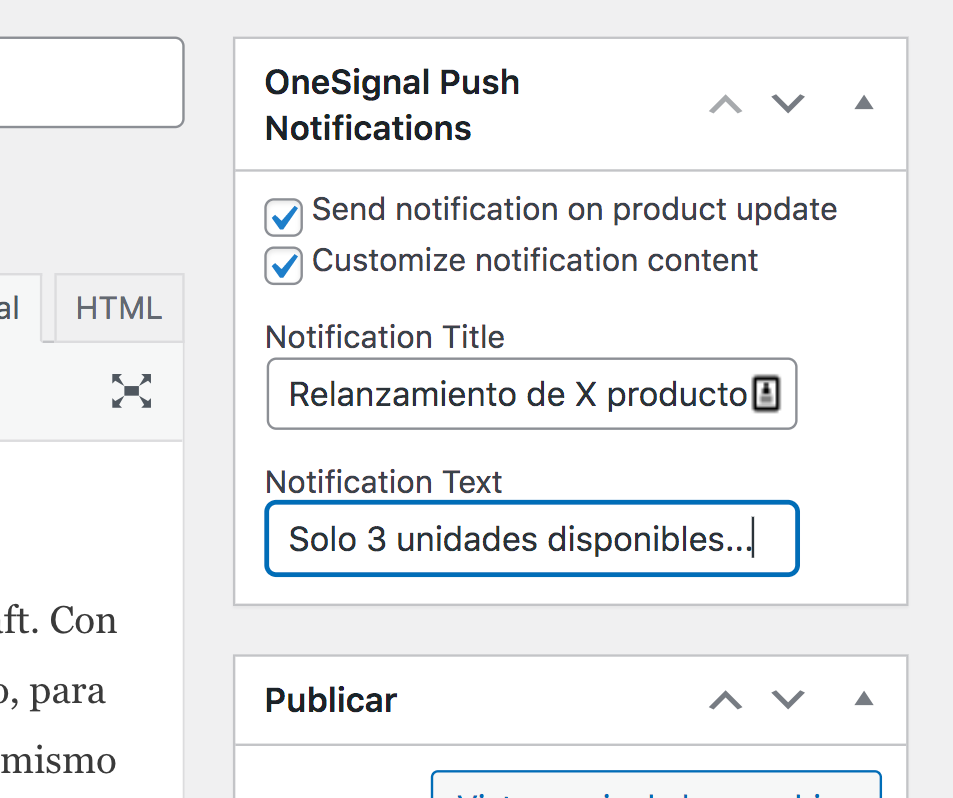The image size is (953, 798).
Task: Move the Publicar panel down
Action: 787,700
